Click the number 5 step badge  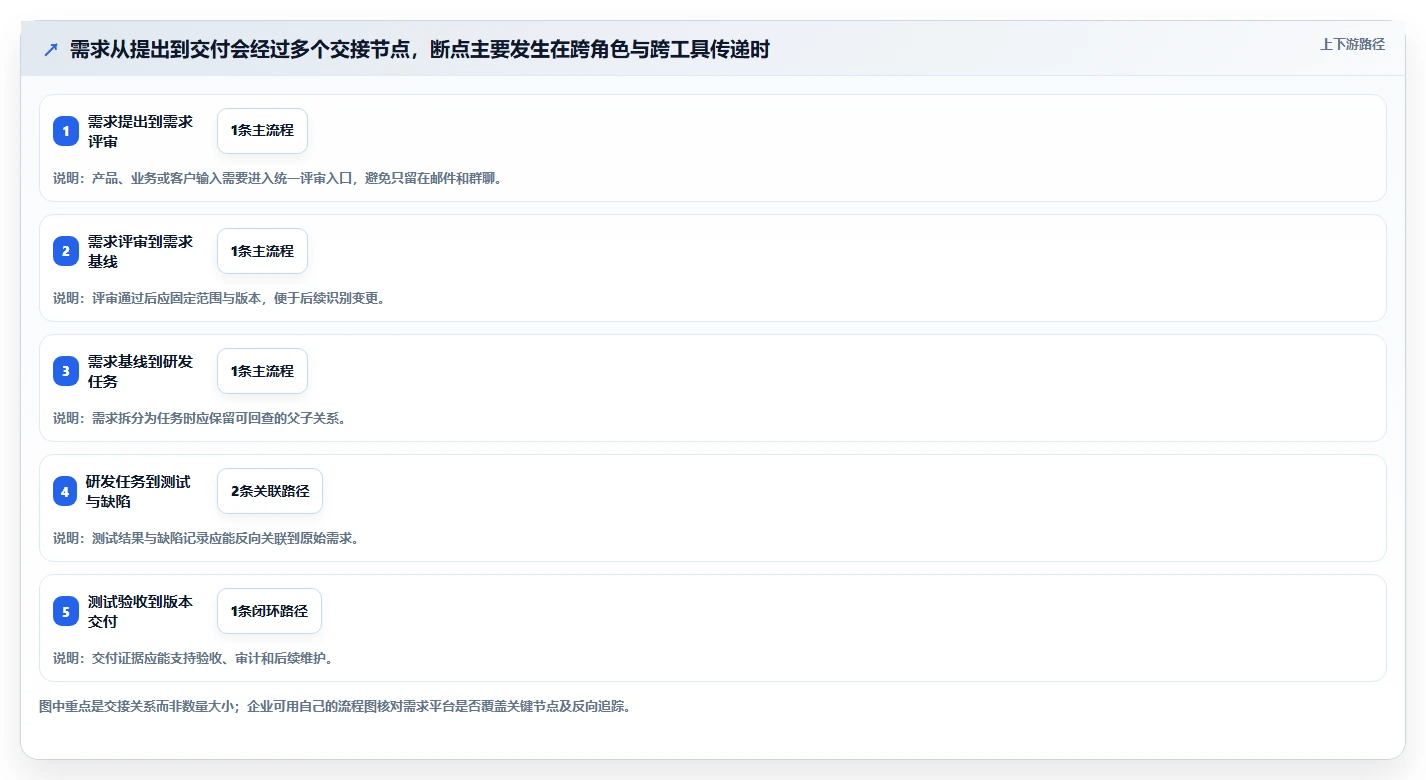pyautogui.click(x=66, y=611)
